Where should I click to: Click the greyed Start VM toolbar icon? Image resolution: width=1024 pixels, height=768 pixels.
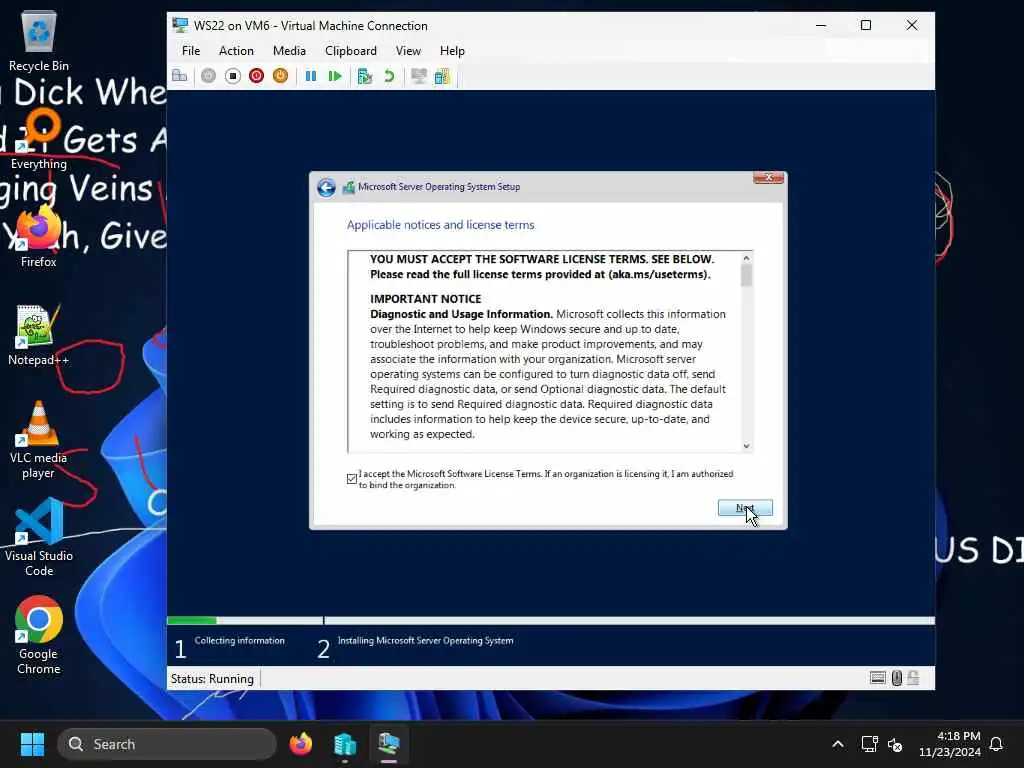click(x=208, y=76)
